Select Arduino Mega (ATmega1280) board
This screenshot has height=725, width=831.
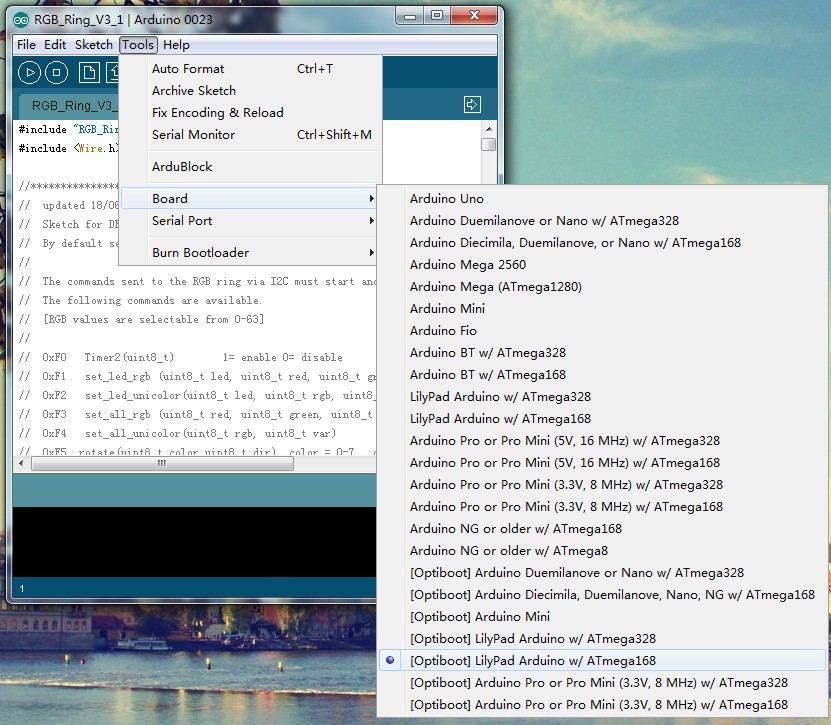click(x=602, y=287)
